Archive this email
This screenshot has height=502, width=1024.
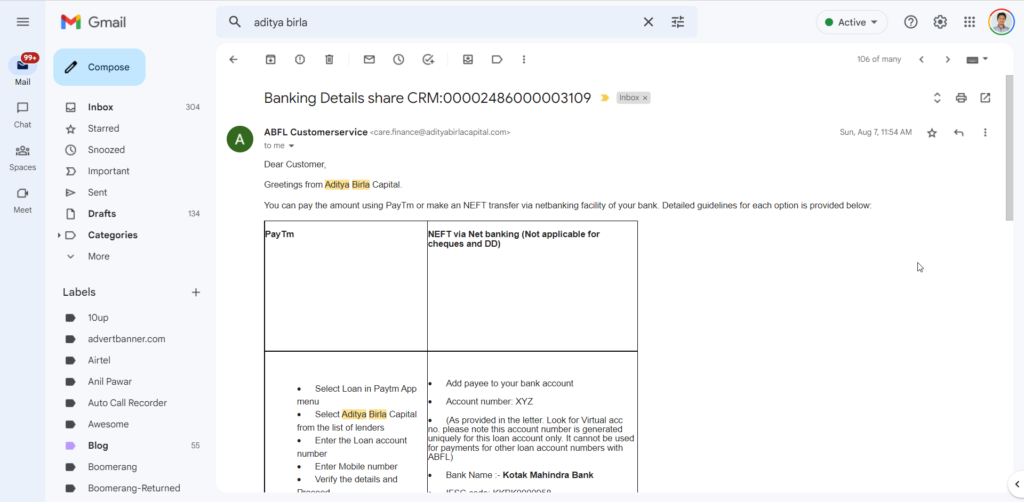[270, 59]
